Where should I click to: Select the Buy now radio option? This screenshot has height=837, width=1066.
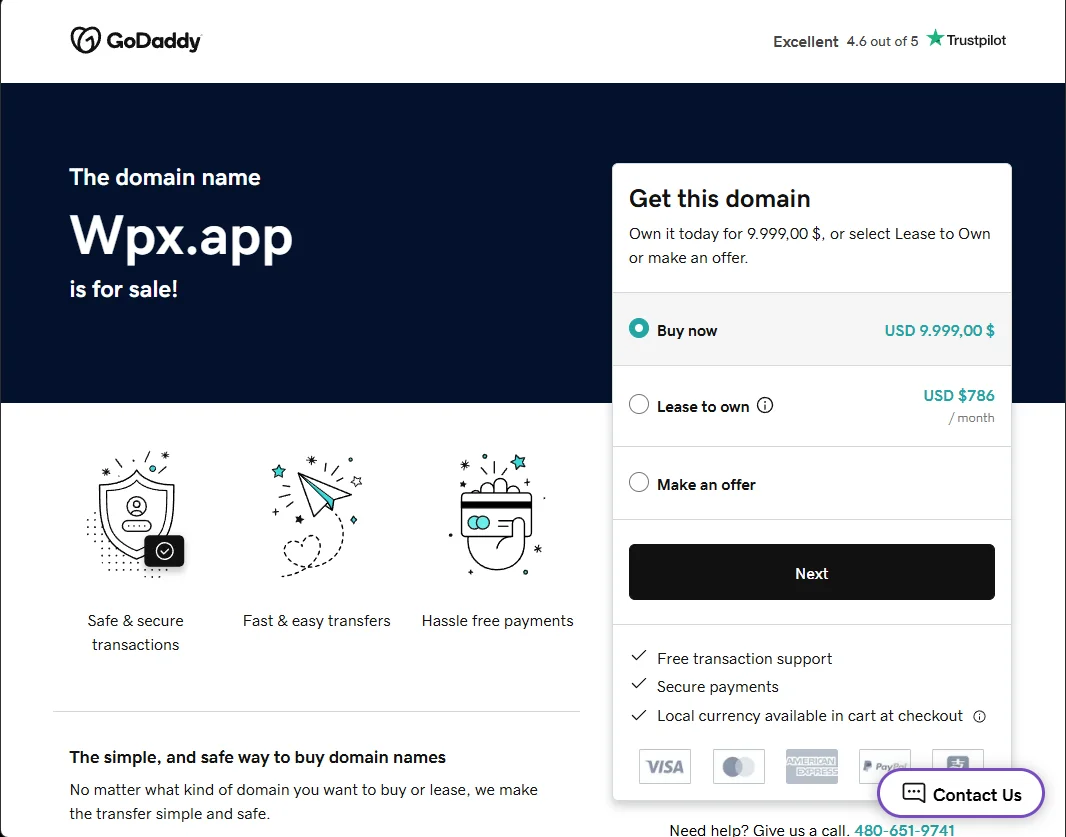pyautogui.click(x=638, y=328)
